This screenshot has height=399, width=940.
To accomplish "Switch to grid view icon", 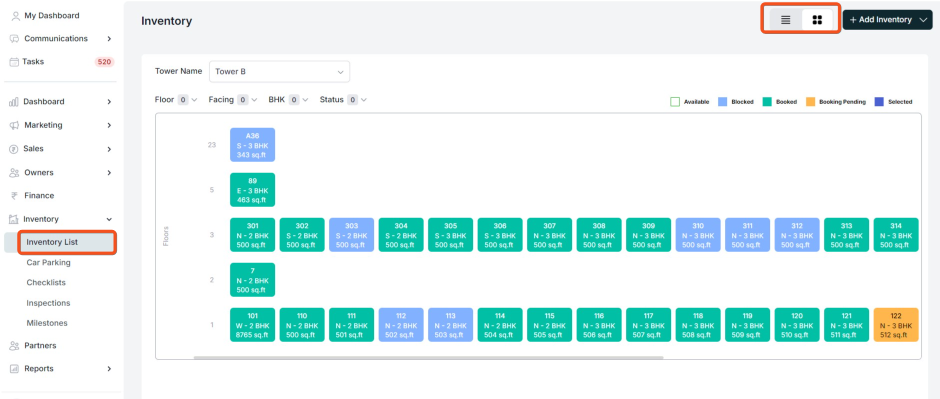I will (817, 20).
